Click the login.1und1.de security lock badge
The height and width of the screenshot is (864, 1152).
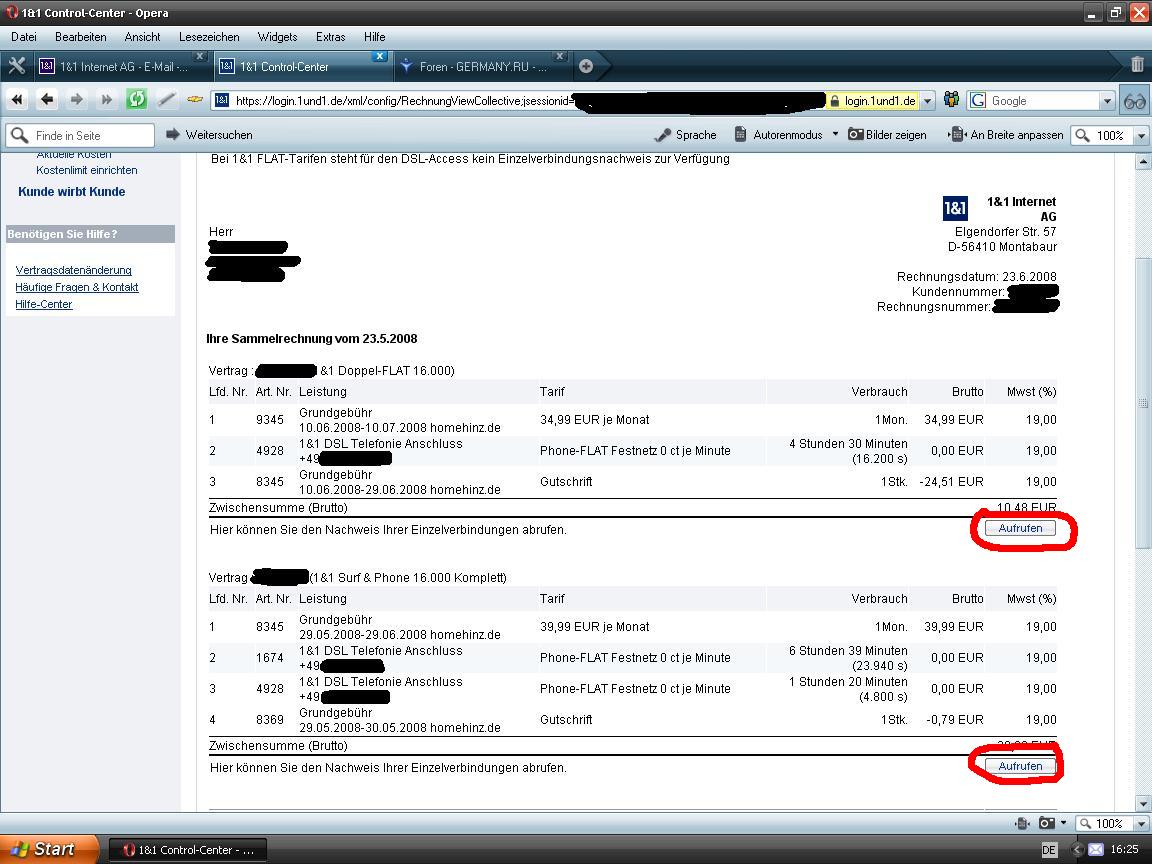click(x=873, y=101)
